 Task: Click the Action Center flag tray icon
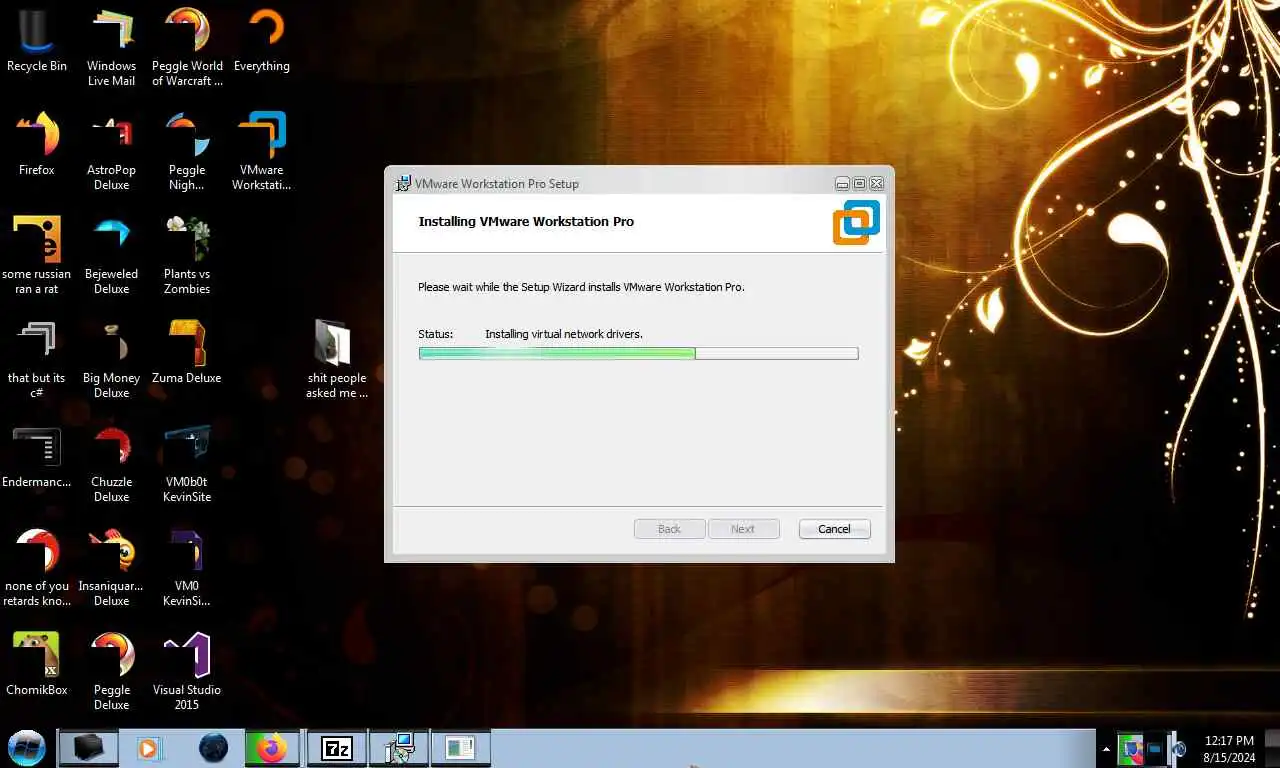[x=1130, y=748]
